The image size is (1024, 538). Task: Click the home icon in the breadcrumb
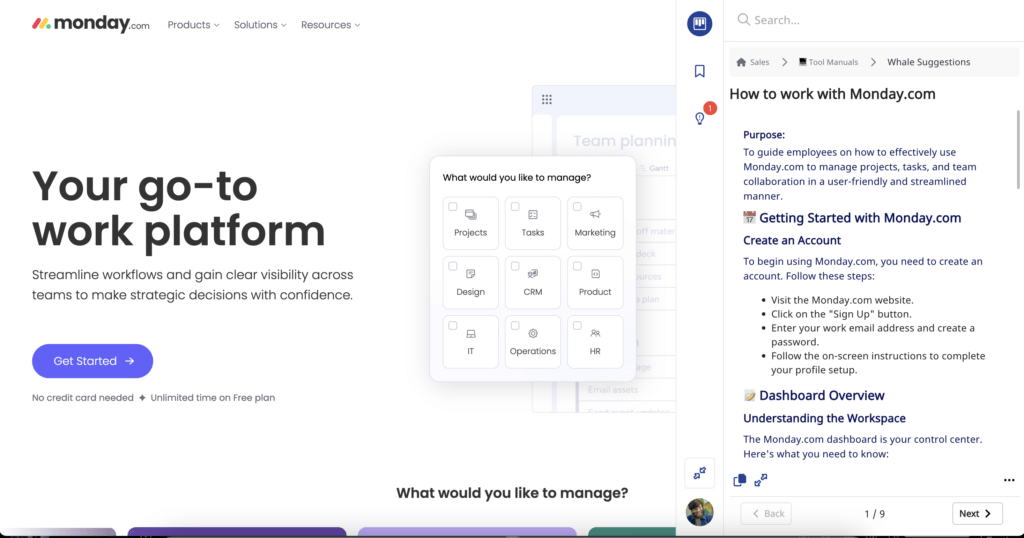[741, 62]
